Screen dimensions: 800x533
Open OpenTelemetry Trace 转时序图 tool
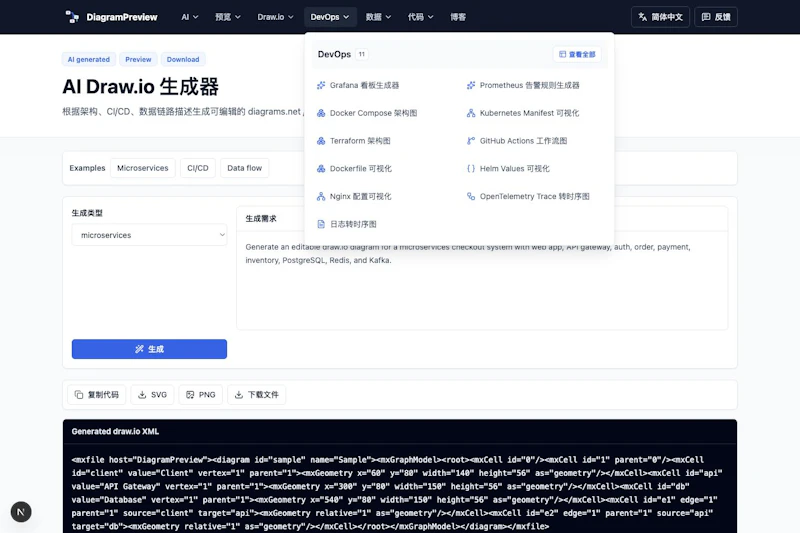(534, 196)
